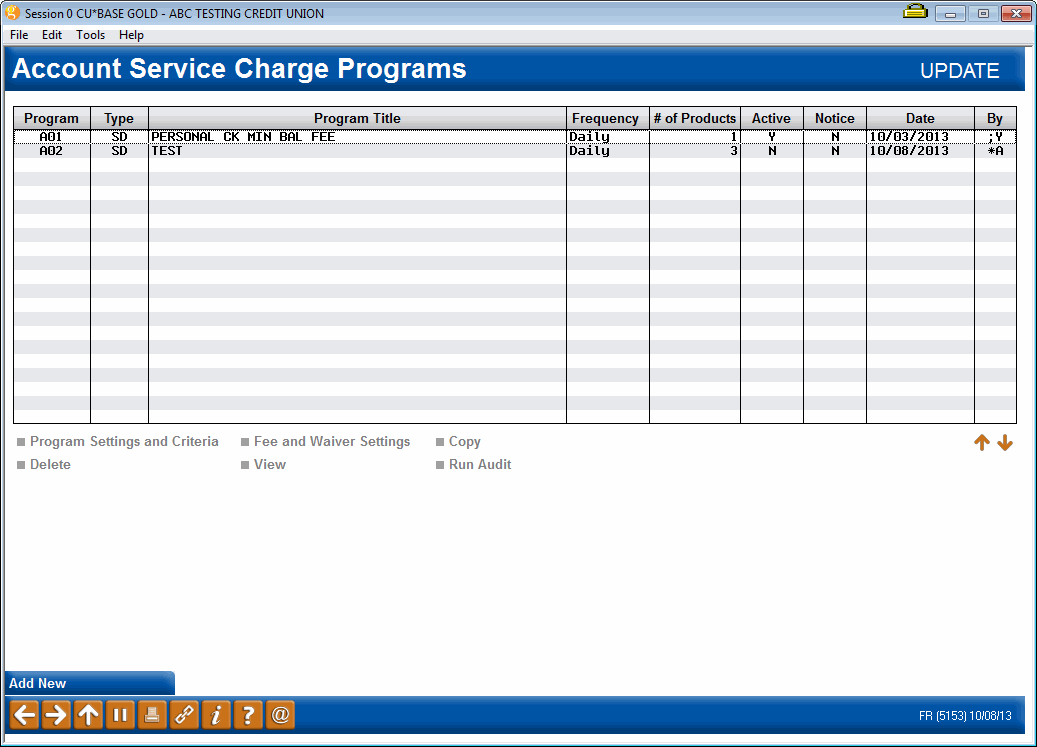Click the up arrow to return home

pyautogui.click(x=87, y=714)
